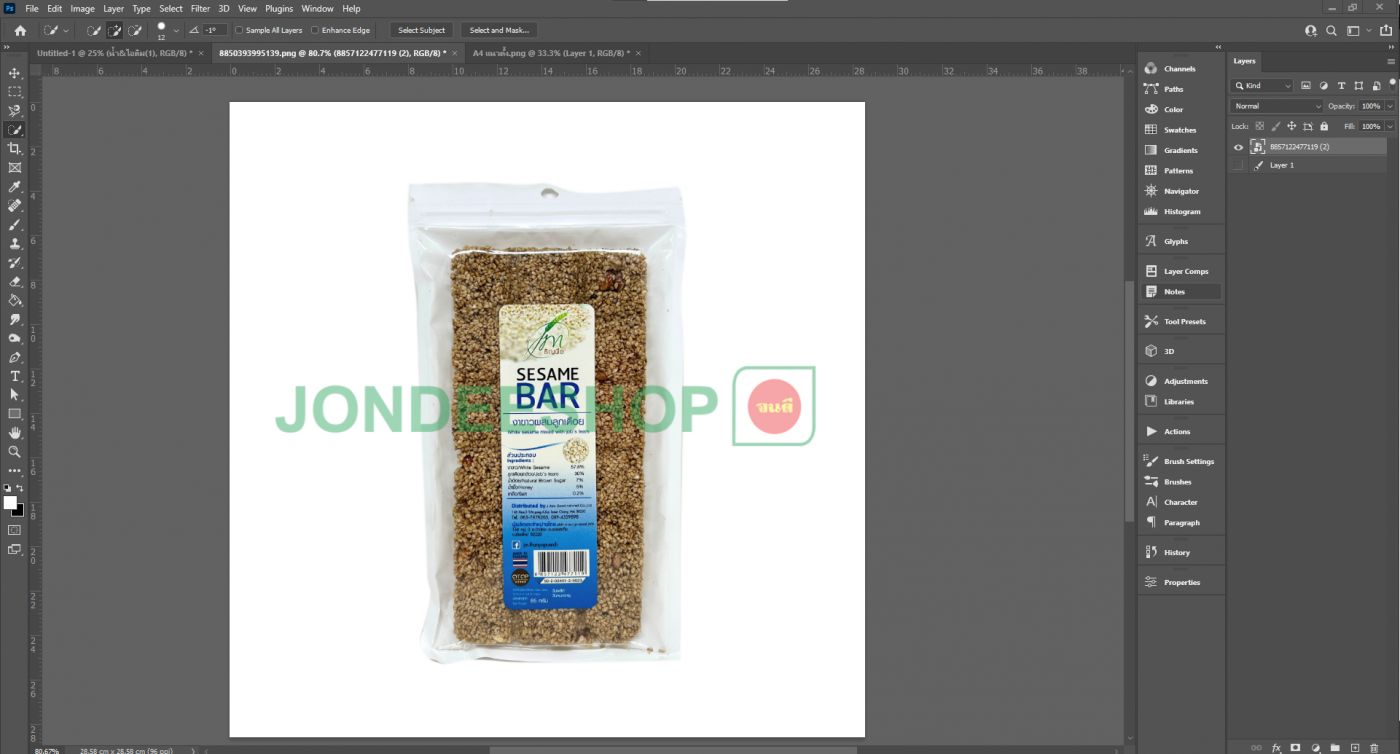
Task: Switch to the Untitled-1 document tab
Action: coord(112,53)
